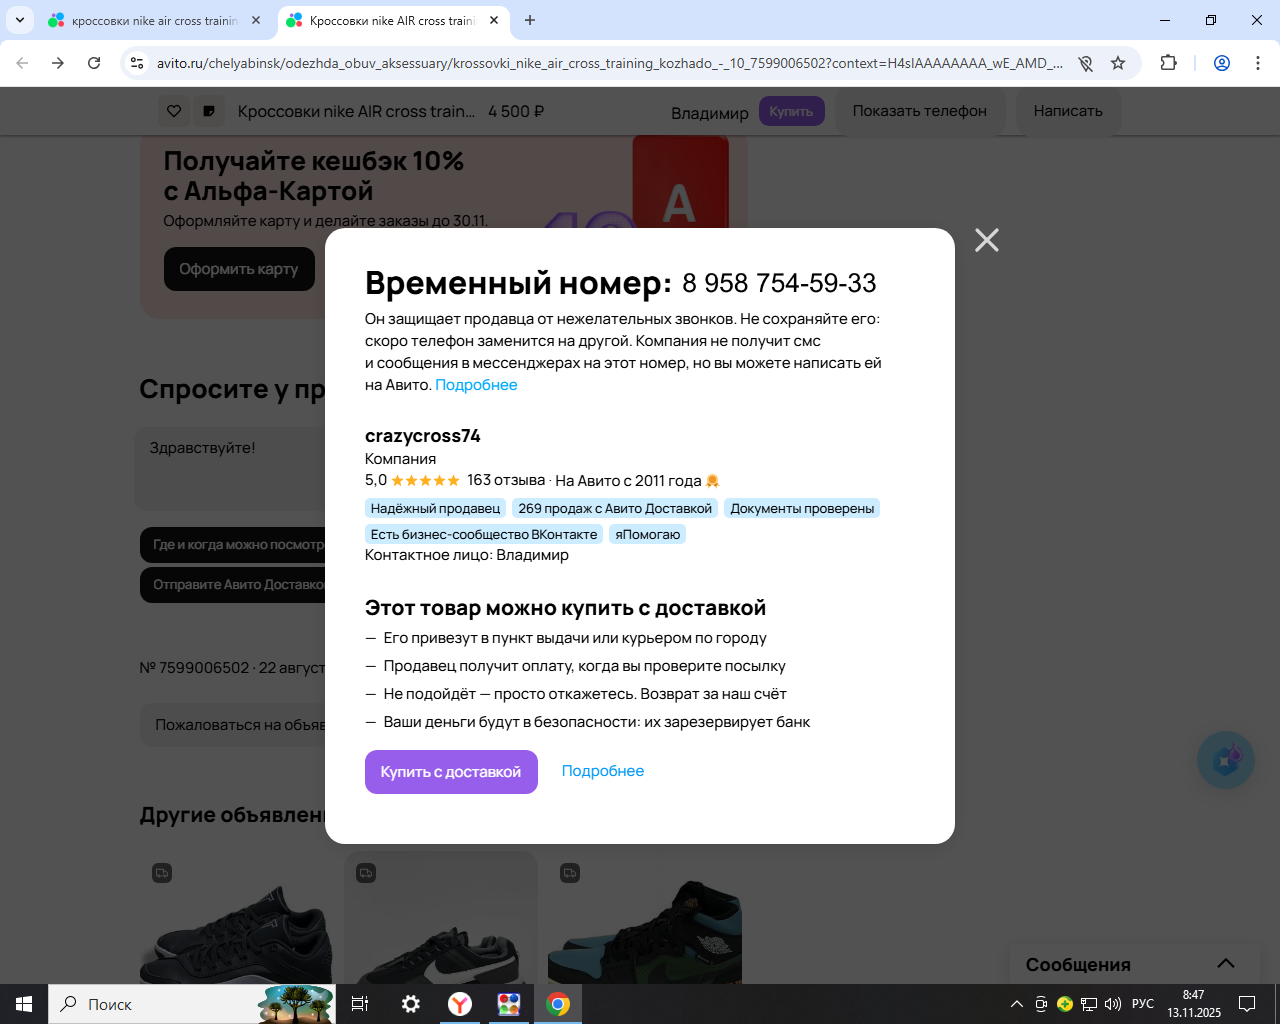Click the Здравствуйте! message input field
This screenshot has height=1024, width=1280.
pos(231,468)
